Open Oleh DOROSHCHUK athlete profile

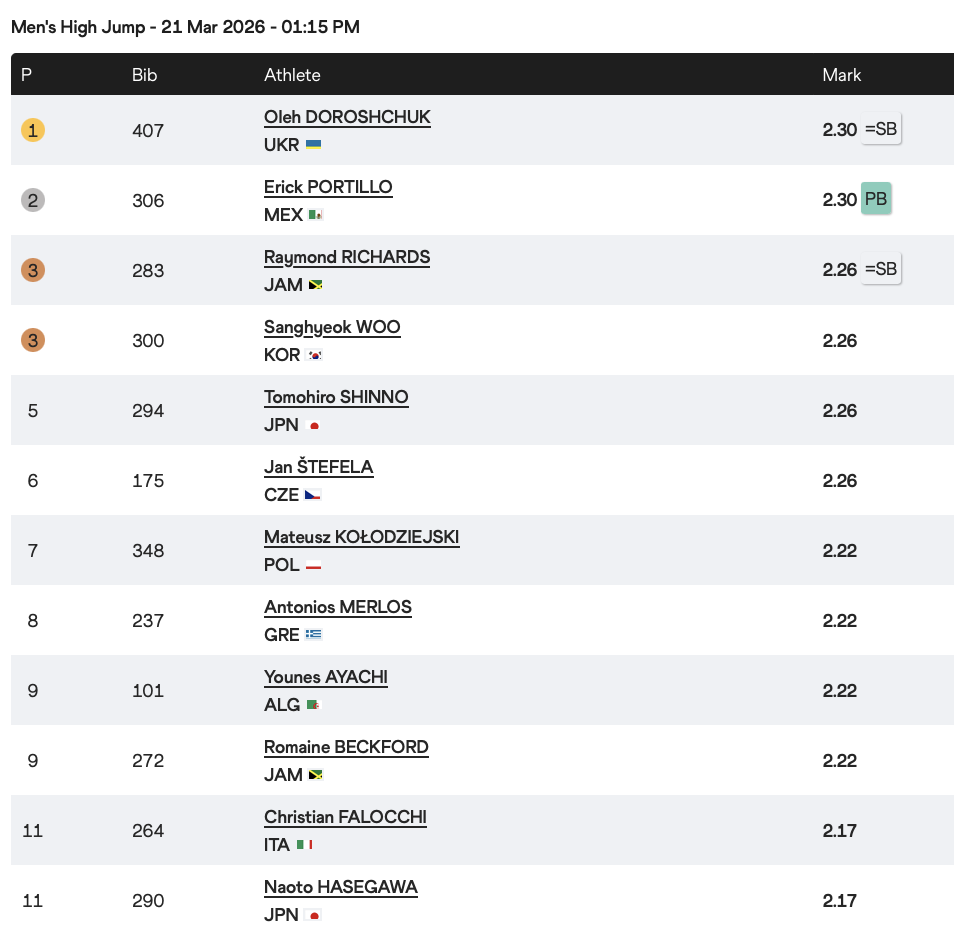pyautogui.click(x=347, y=117)
